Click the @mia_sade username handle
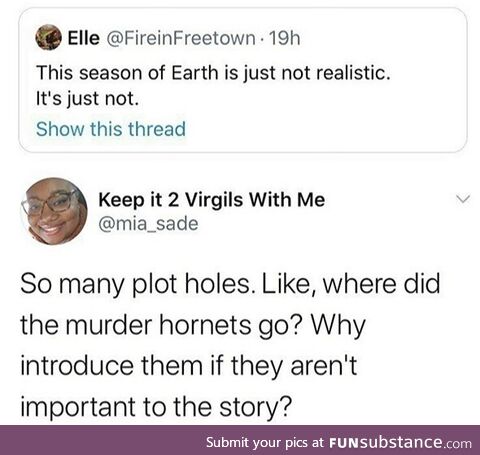 (148, 224)
